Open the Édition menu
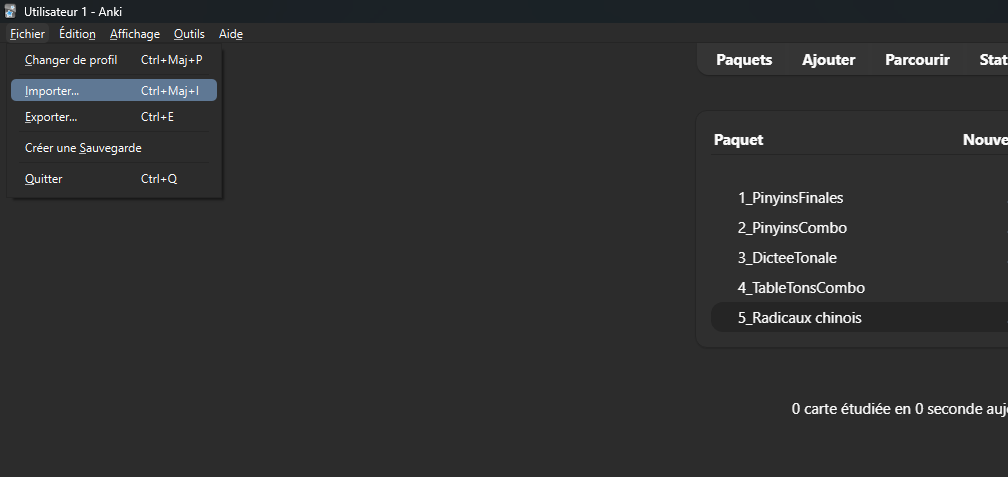Image resolution: width=1008 pixels, height=477 pixels. coord(77,34)
